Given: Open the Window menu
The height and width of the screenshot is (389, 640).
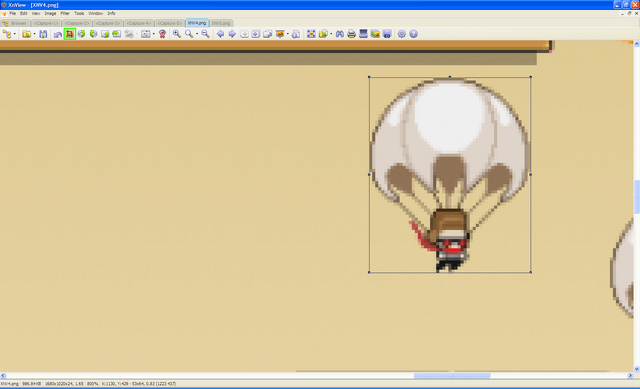Looking at the screenshot, I should (x=96, y=13).
